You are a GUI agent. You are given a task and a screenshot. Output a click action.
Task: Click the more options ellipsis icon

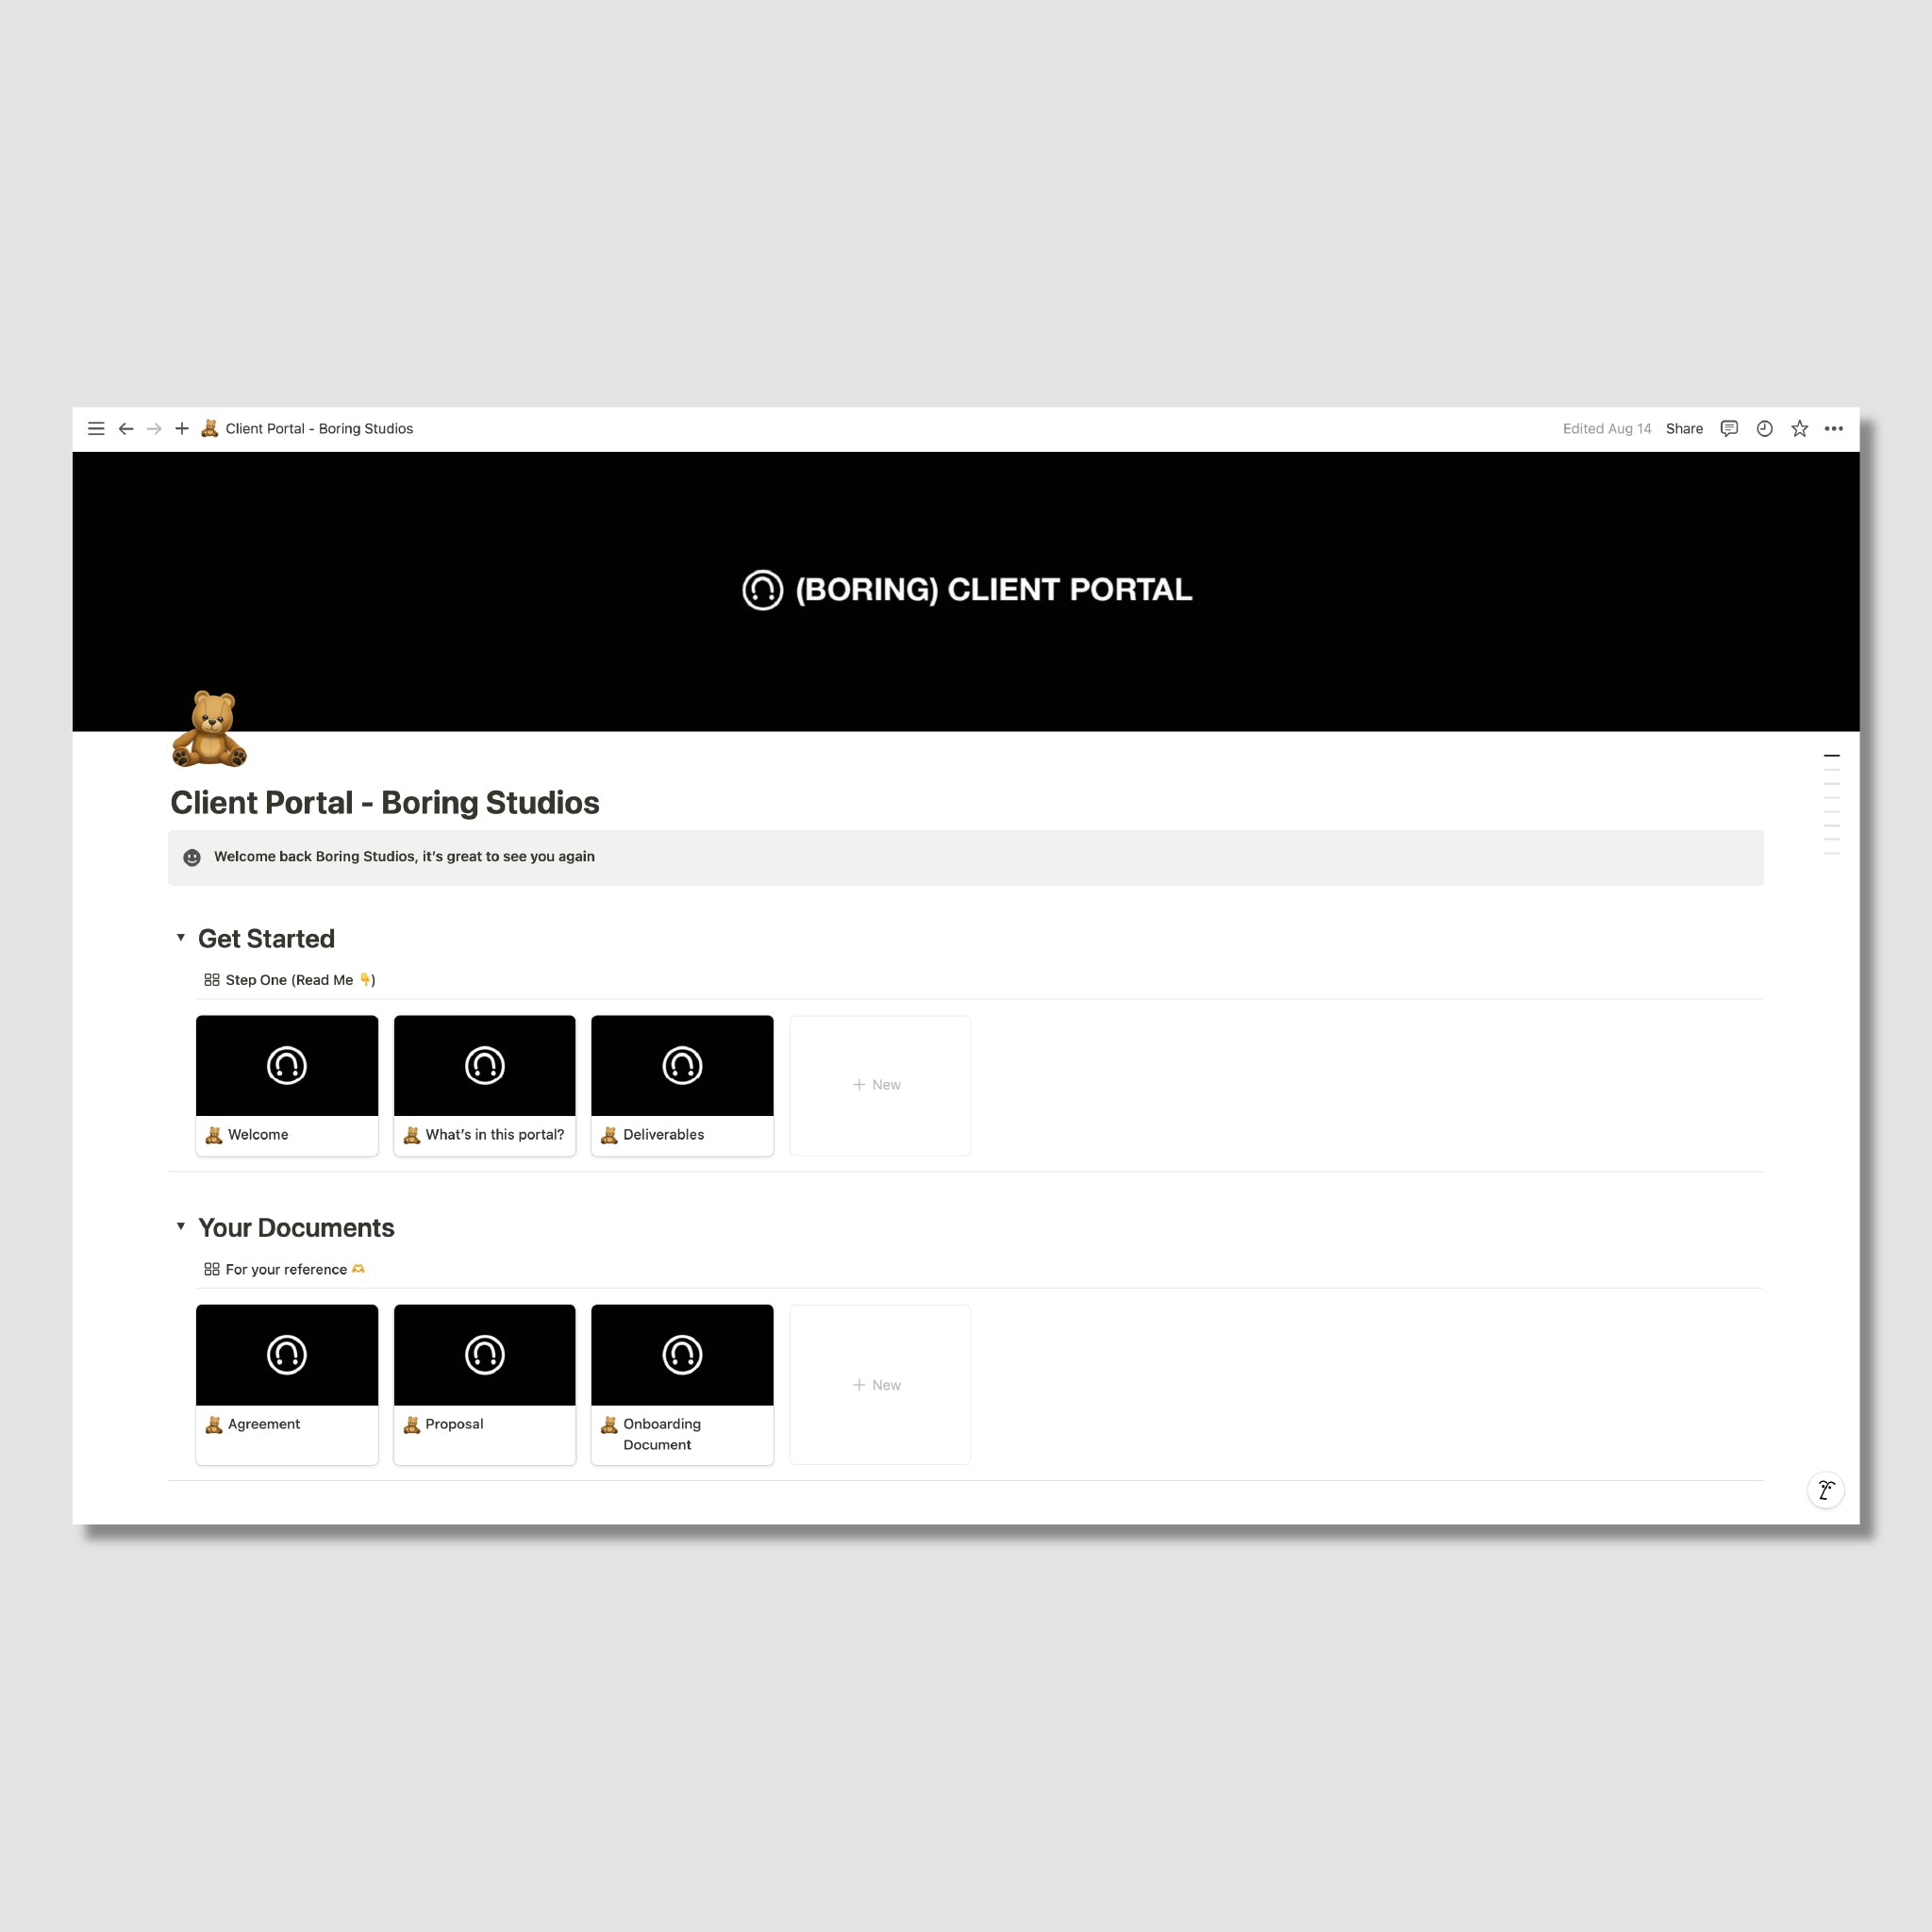point(1835,428)
